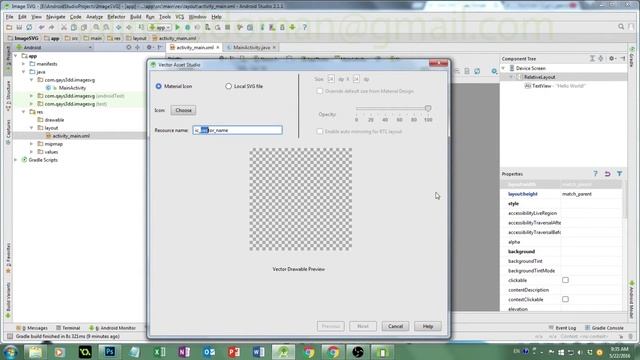
Task: Expand the manifests folder
Action: click(24, 64)
